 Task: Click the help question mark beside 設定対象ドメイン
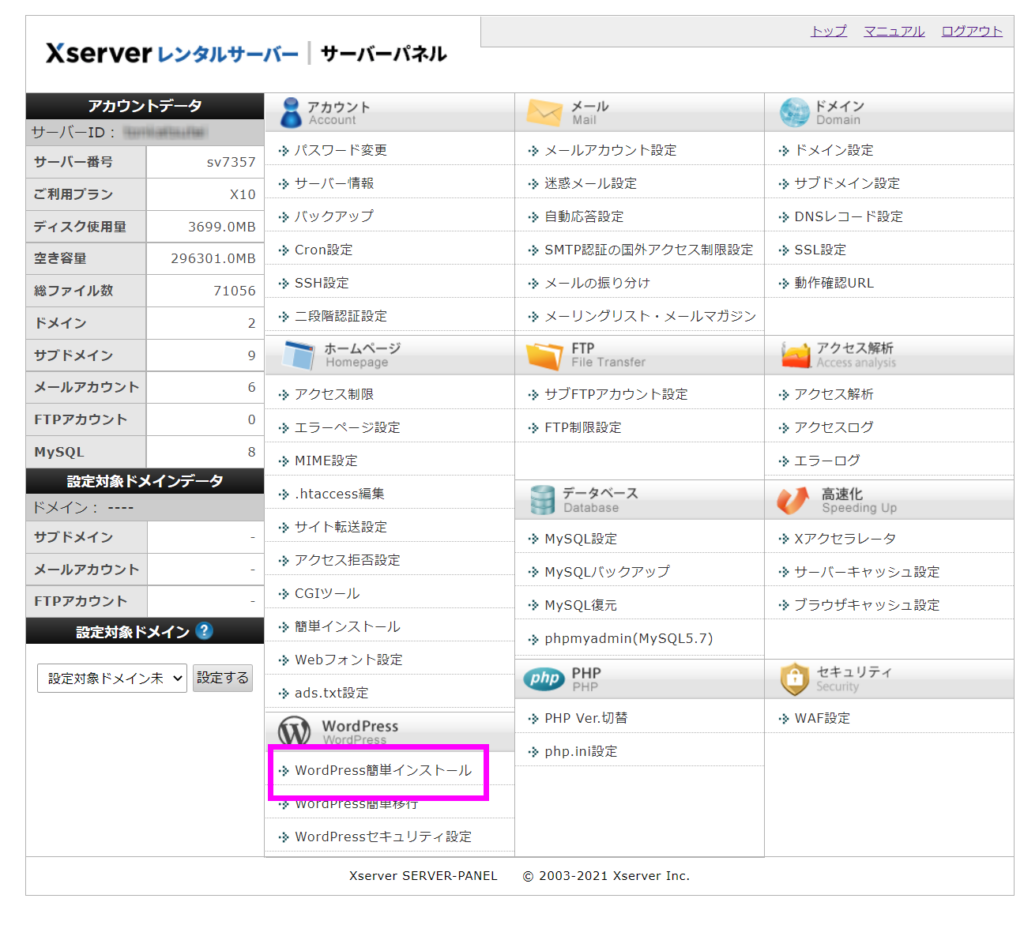204,631
